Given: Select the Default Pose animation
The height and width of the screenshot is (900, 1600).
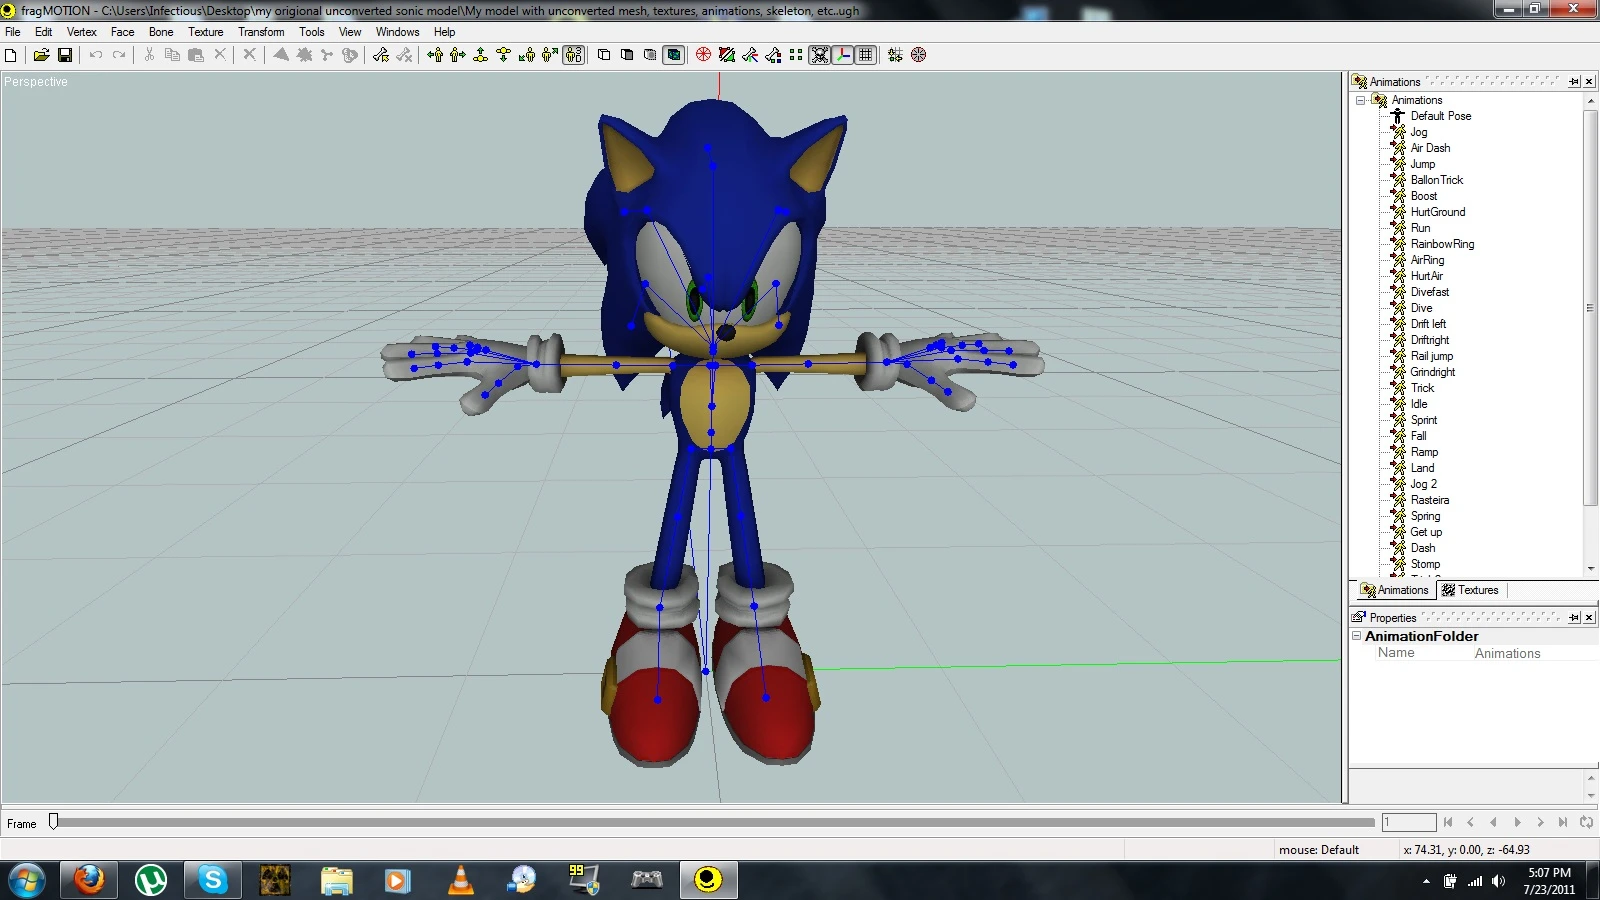Looking at the screenshot, I should pyautogui.click(x=1441, y=116).
